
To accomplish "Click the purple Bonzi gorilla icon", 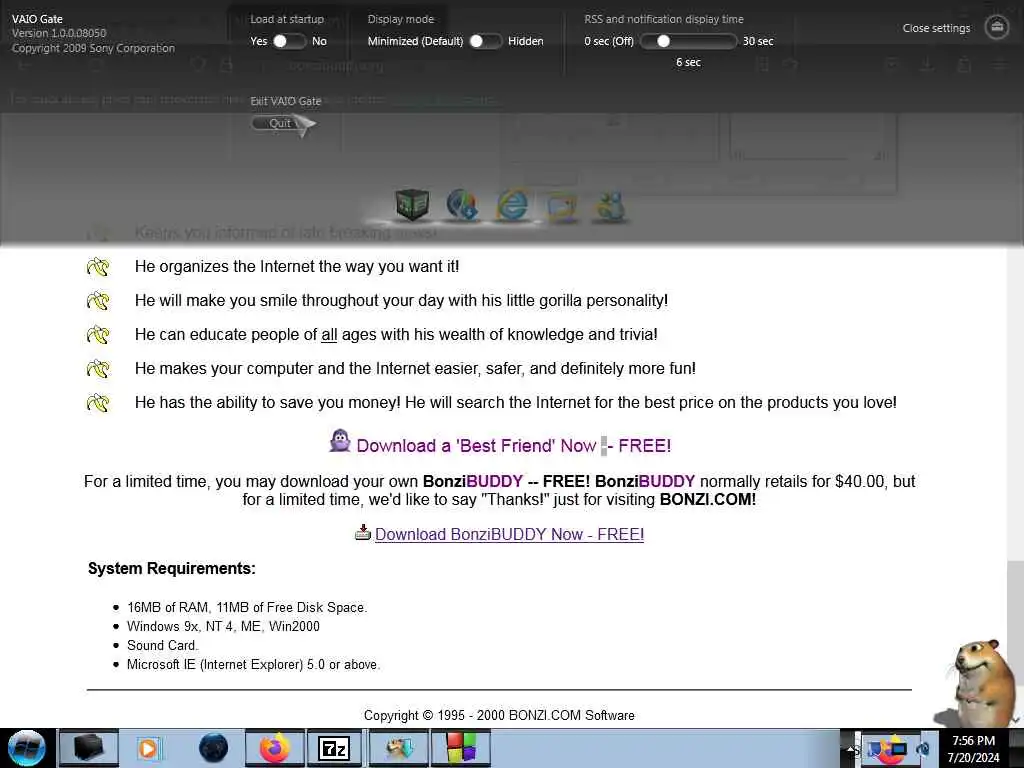I will click(x=340, y=441).
